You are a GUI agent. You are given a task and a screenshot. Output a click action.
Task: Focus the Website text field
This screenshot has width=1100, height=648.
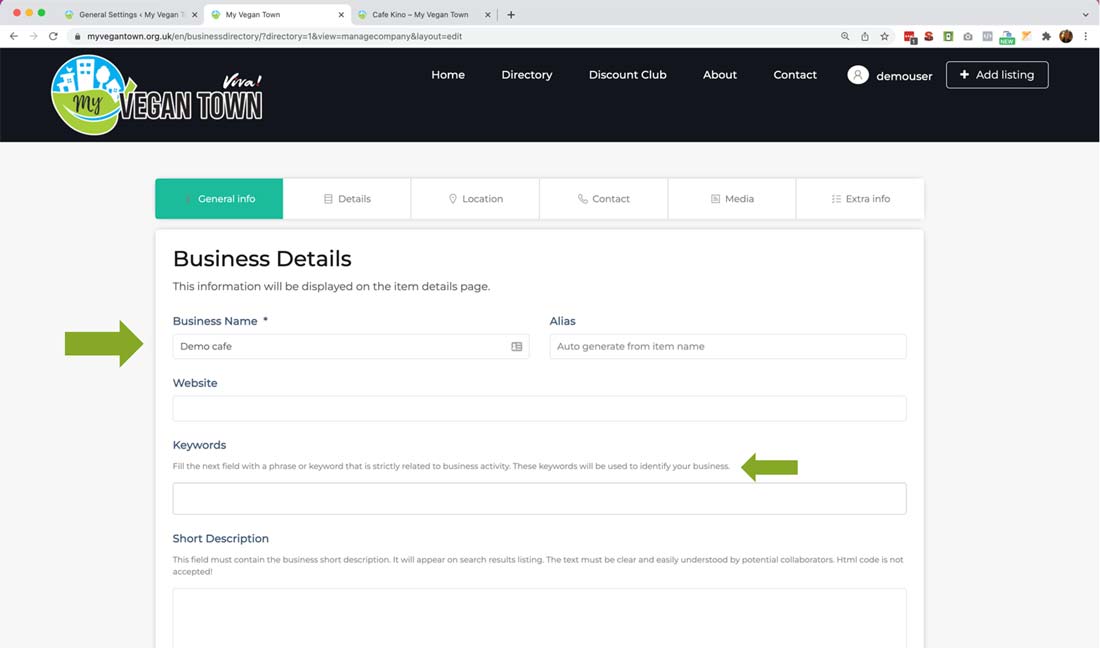coord(539,408)
